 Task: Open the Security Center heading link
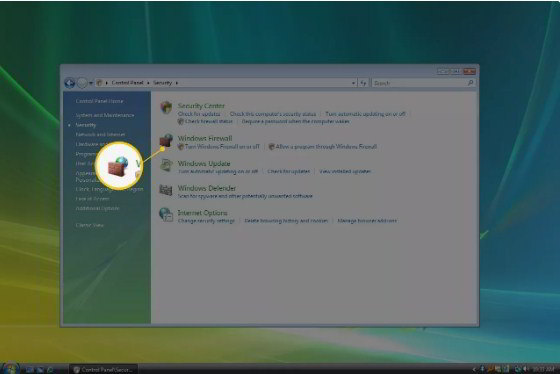click(x=201, y=106)
